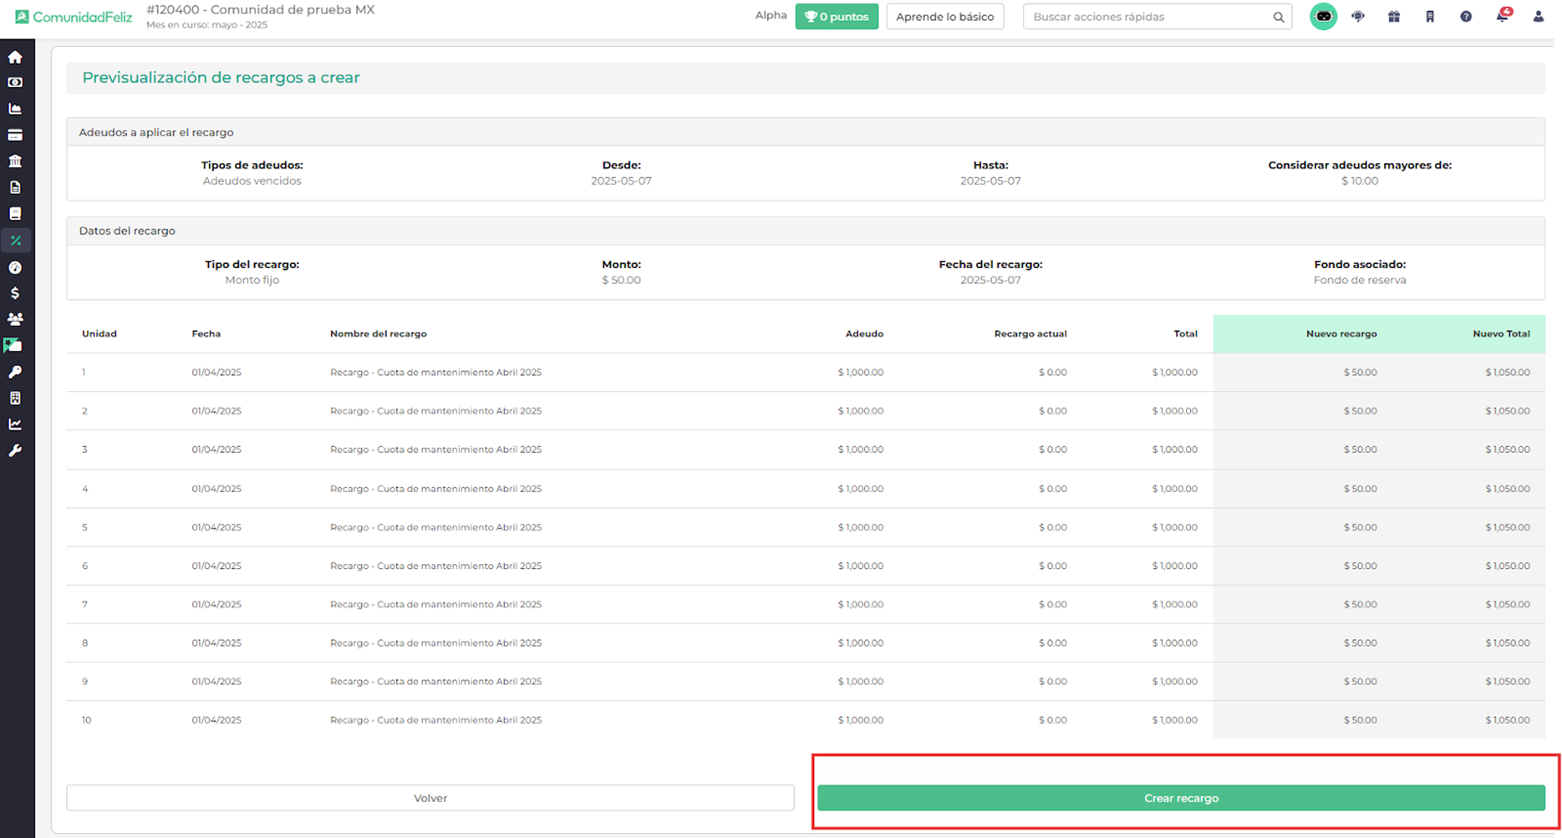Click the home icon in the sidebar
1562x838 pixels.
tap(15, 57)
